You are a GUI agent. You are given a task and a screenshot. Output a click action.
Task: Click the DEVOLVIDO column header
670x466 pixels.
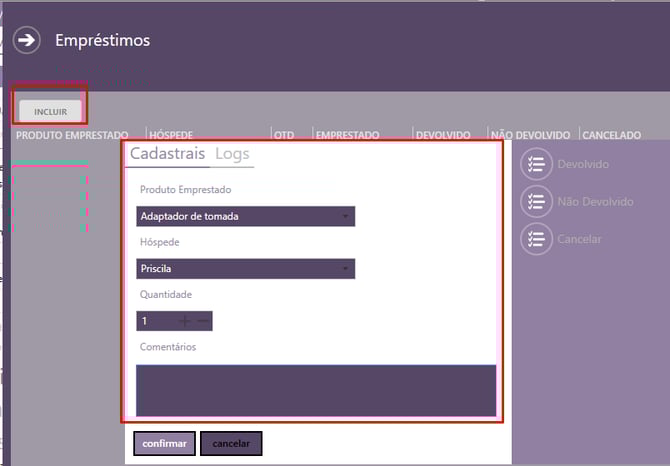pyautogui.click(x=444, y=134)
